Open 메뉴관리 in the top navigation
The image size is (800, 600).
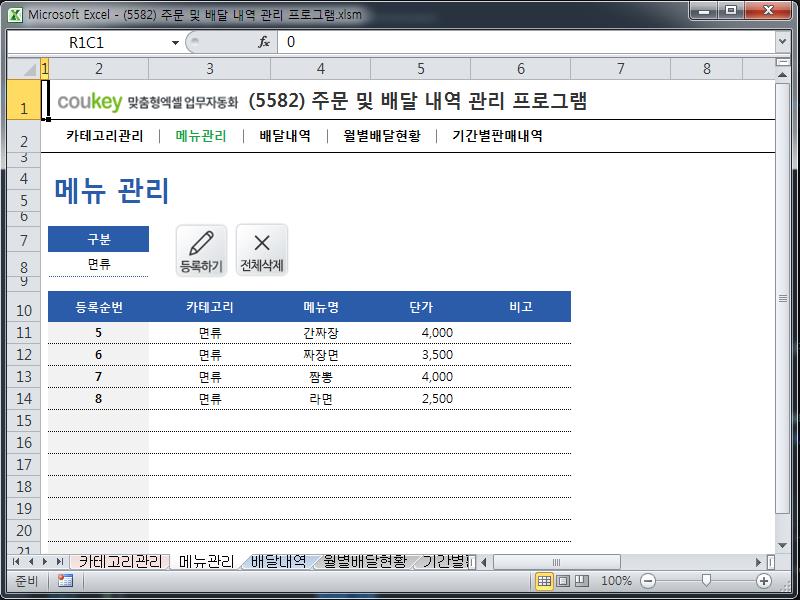coord(201,136)
